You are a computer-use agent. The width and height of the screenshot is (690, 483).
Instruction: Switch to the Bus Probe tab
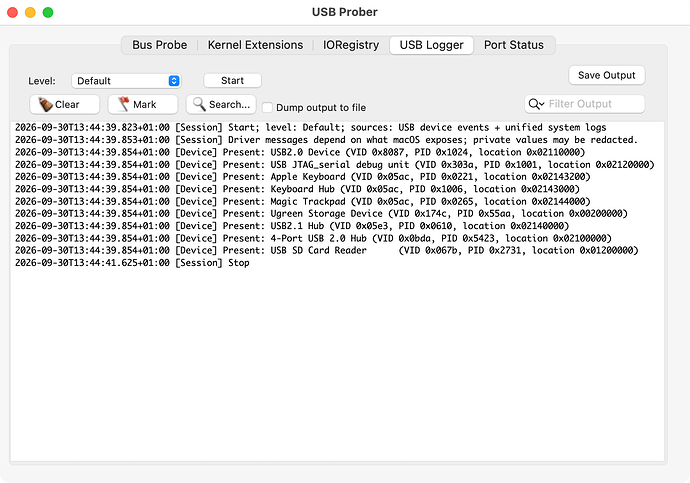point(159,45)
